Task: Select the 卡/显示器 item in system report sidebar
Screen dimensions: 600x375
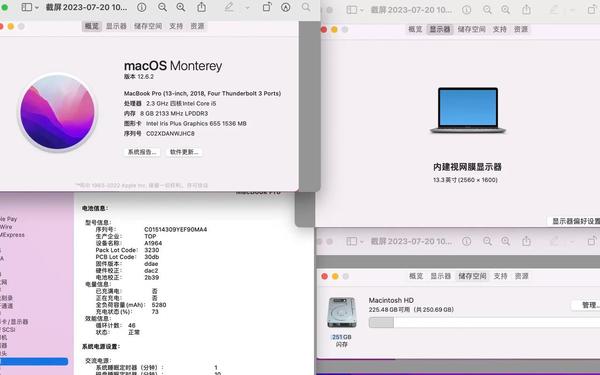Action: 14,321
